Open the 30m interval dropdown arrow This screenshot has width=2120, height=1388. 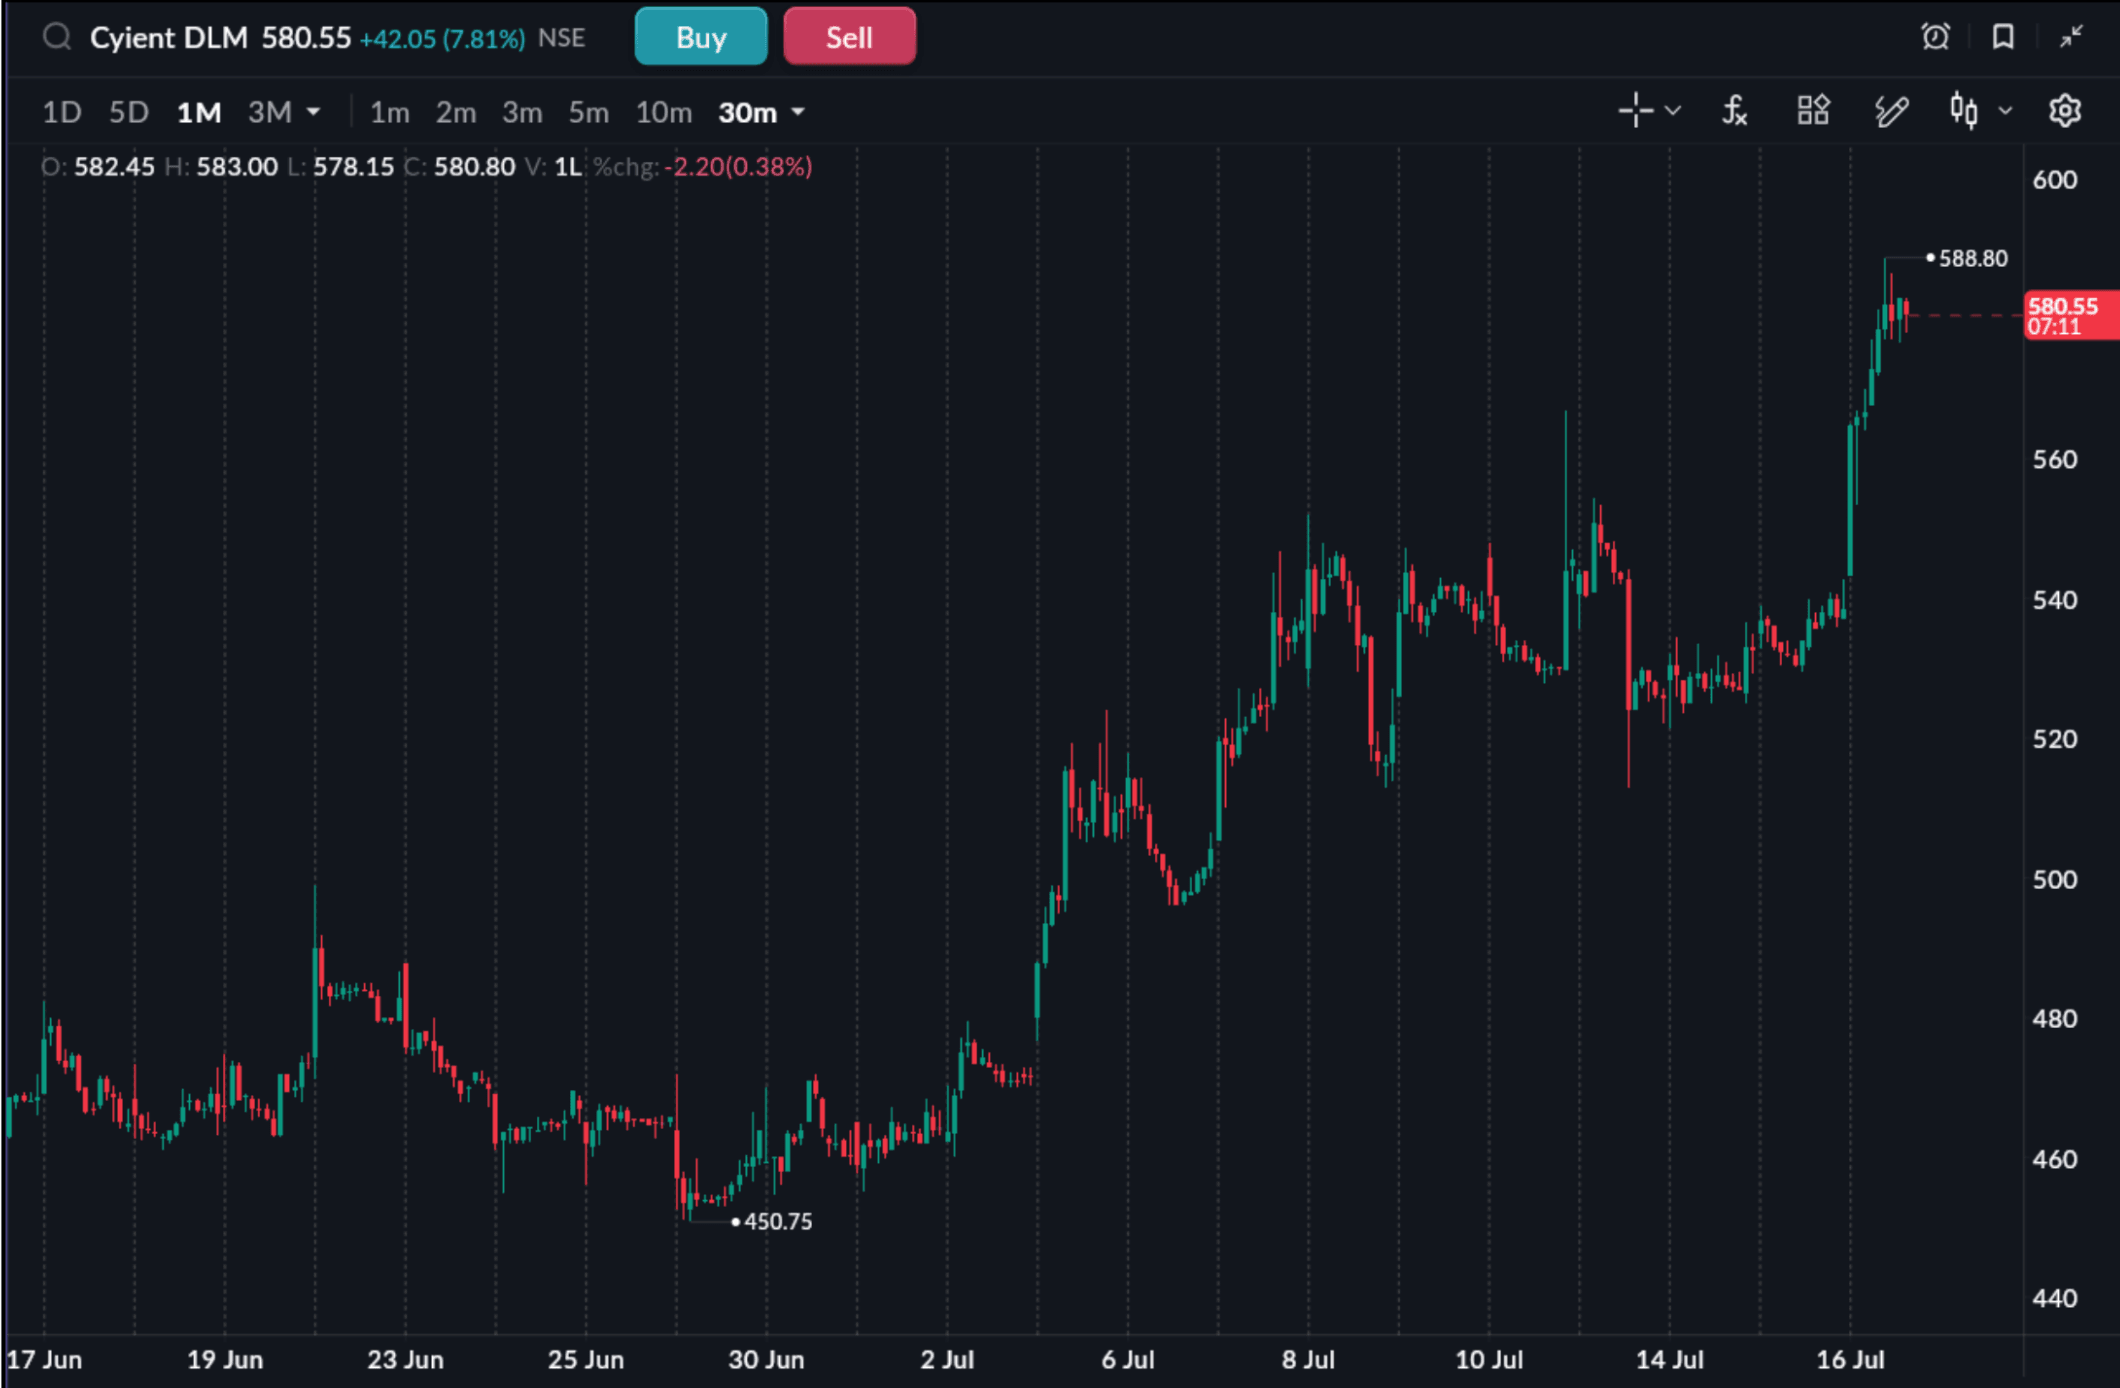[x=798, y=113]
